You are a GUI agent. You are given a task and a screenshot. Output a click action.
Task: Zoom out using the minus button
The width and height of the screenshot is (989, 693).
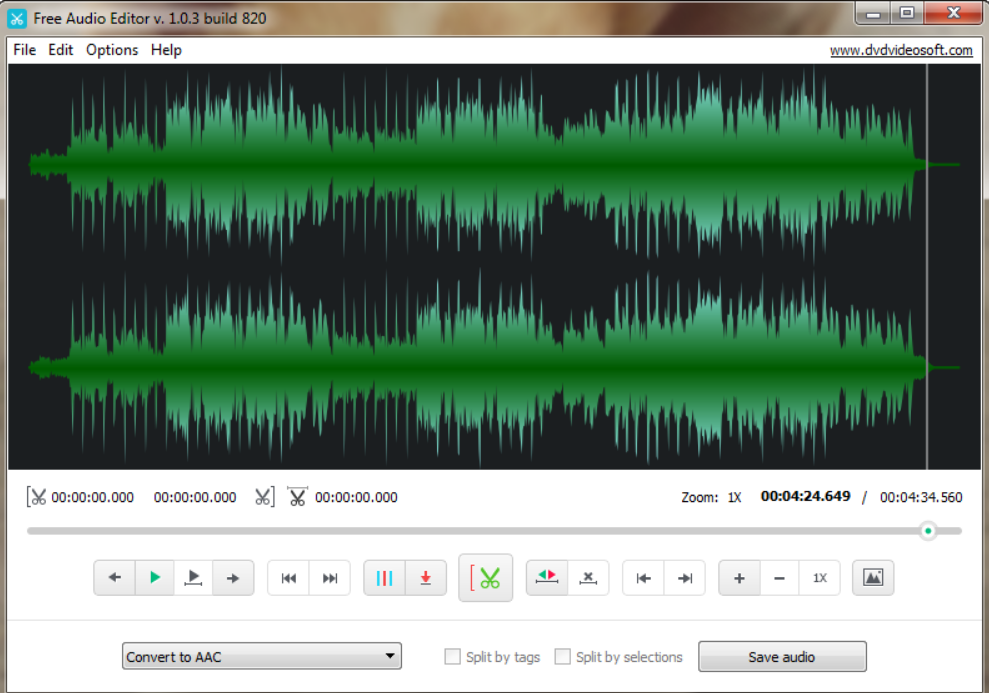tap(780, 578)
